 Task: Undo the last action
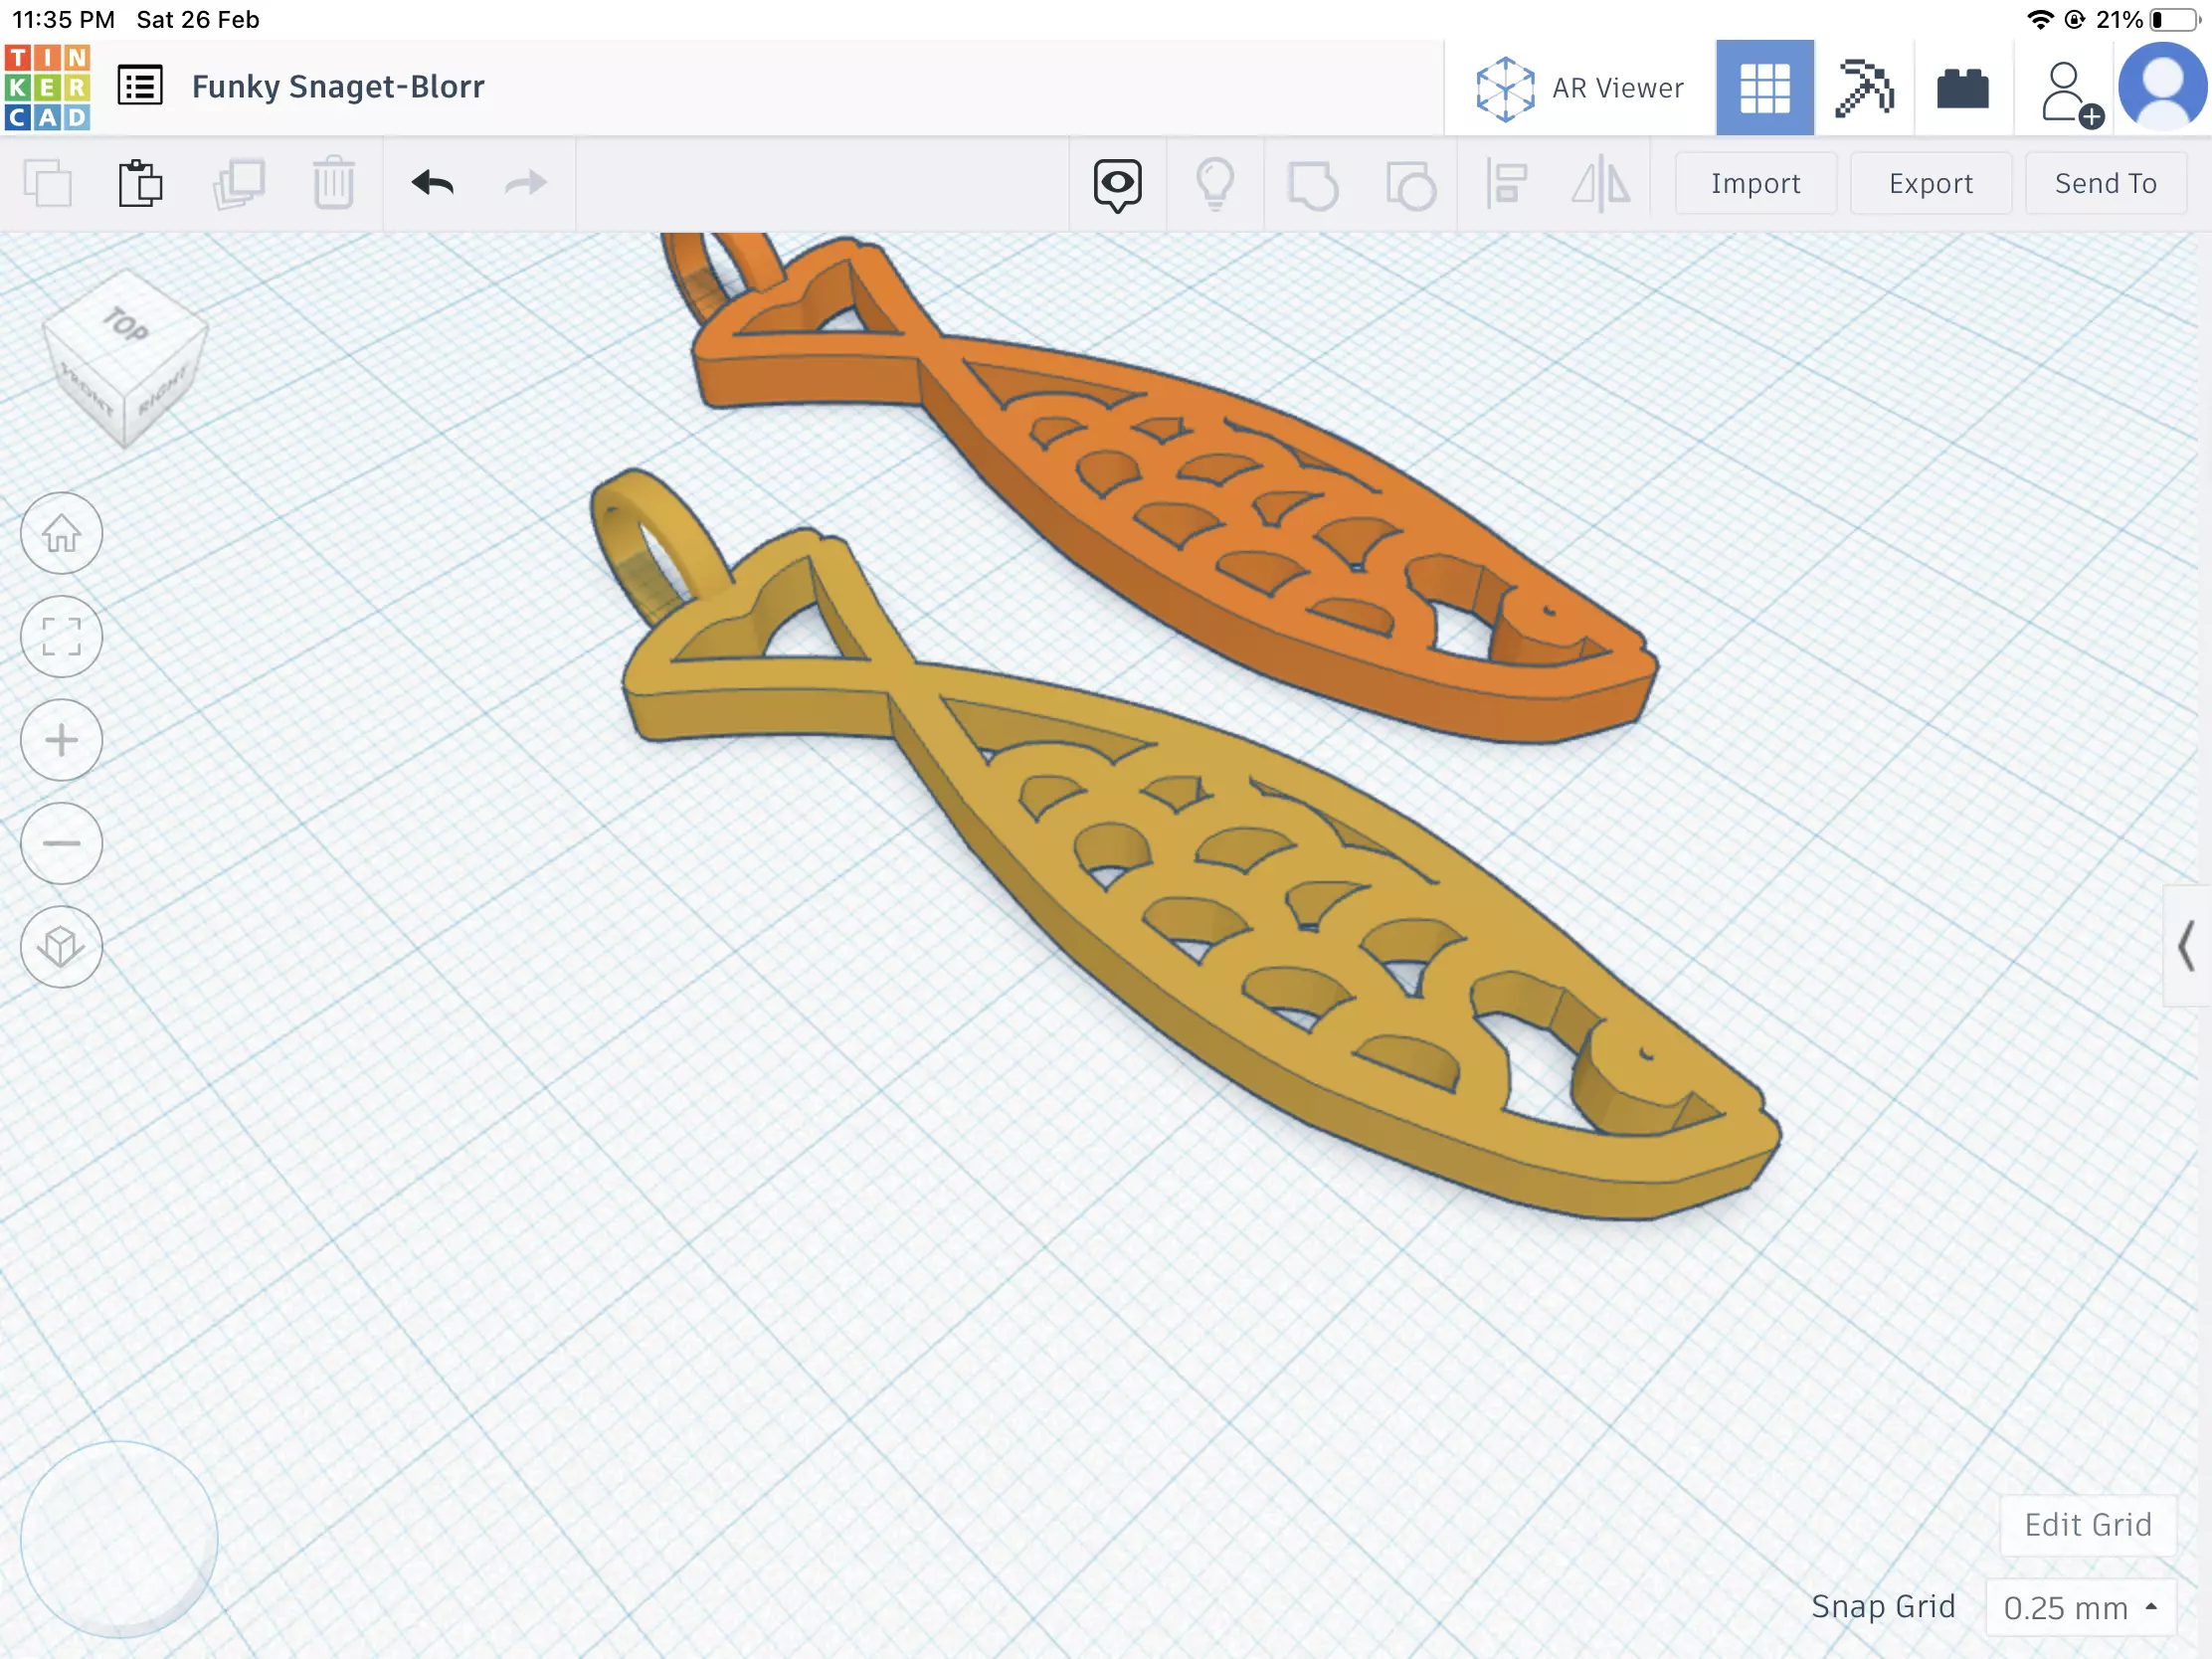(x=432, y=183)
